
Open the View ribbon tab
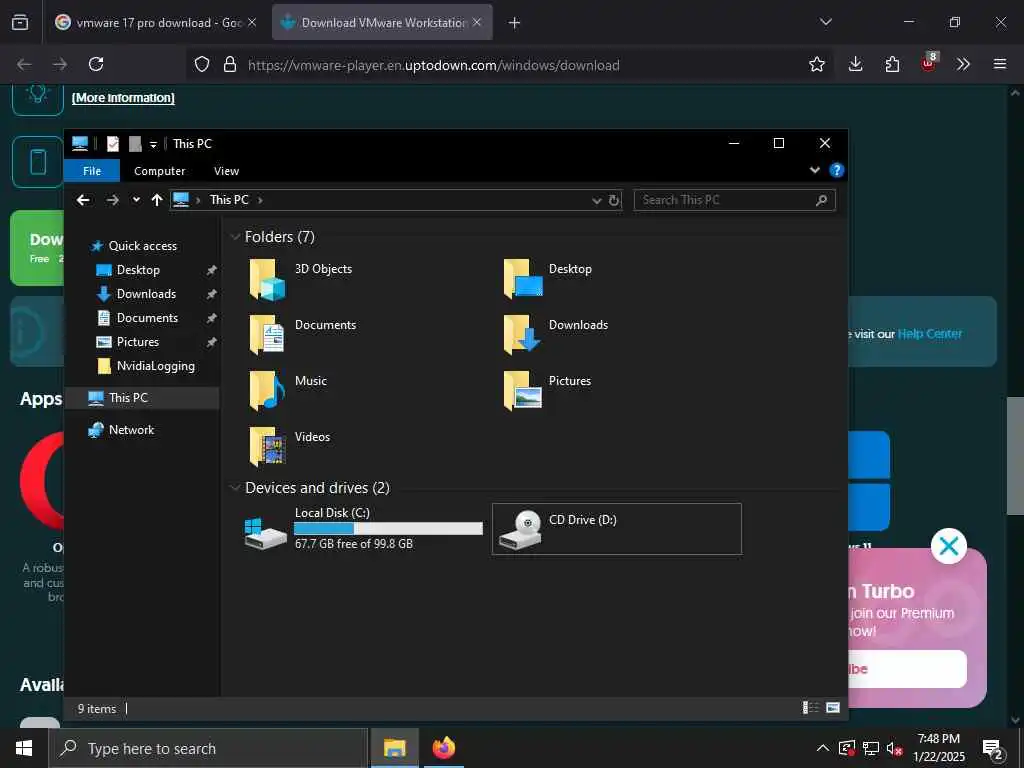point(227,170)
